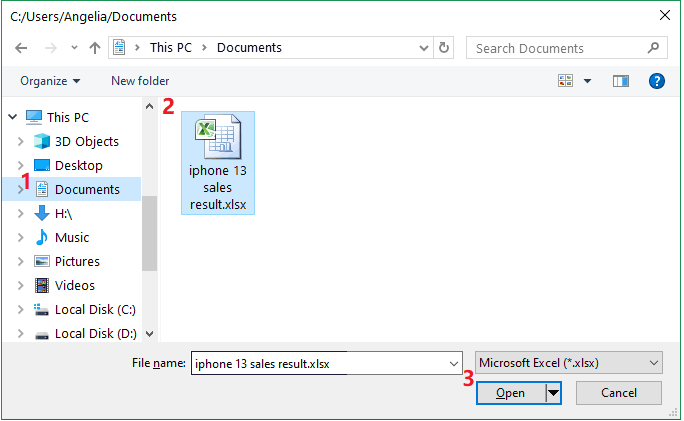Open the H:\ drive in sidebar
Viewport: 684px width, 421px height.
pyautogui.click(x=63, y=213)
